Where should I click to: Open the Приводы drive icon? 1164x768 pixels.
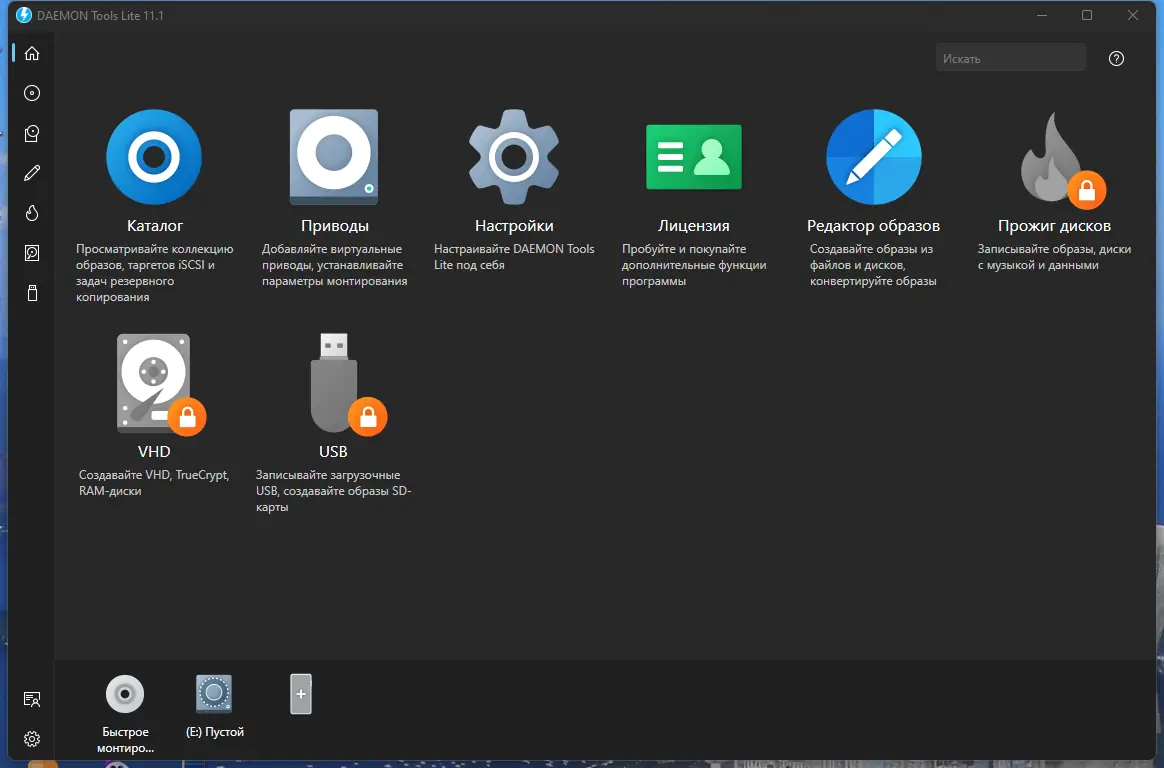click(x=334, y=157)
